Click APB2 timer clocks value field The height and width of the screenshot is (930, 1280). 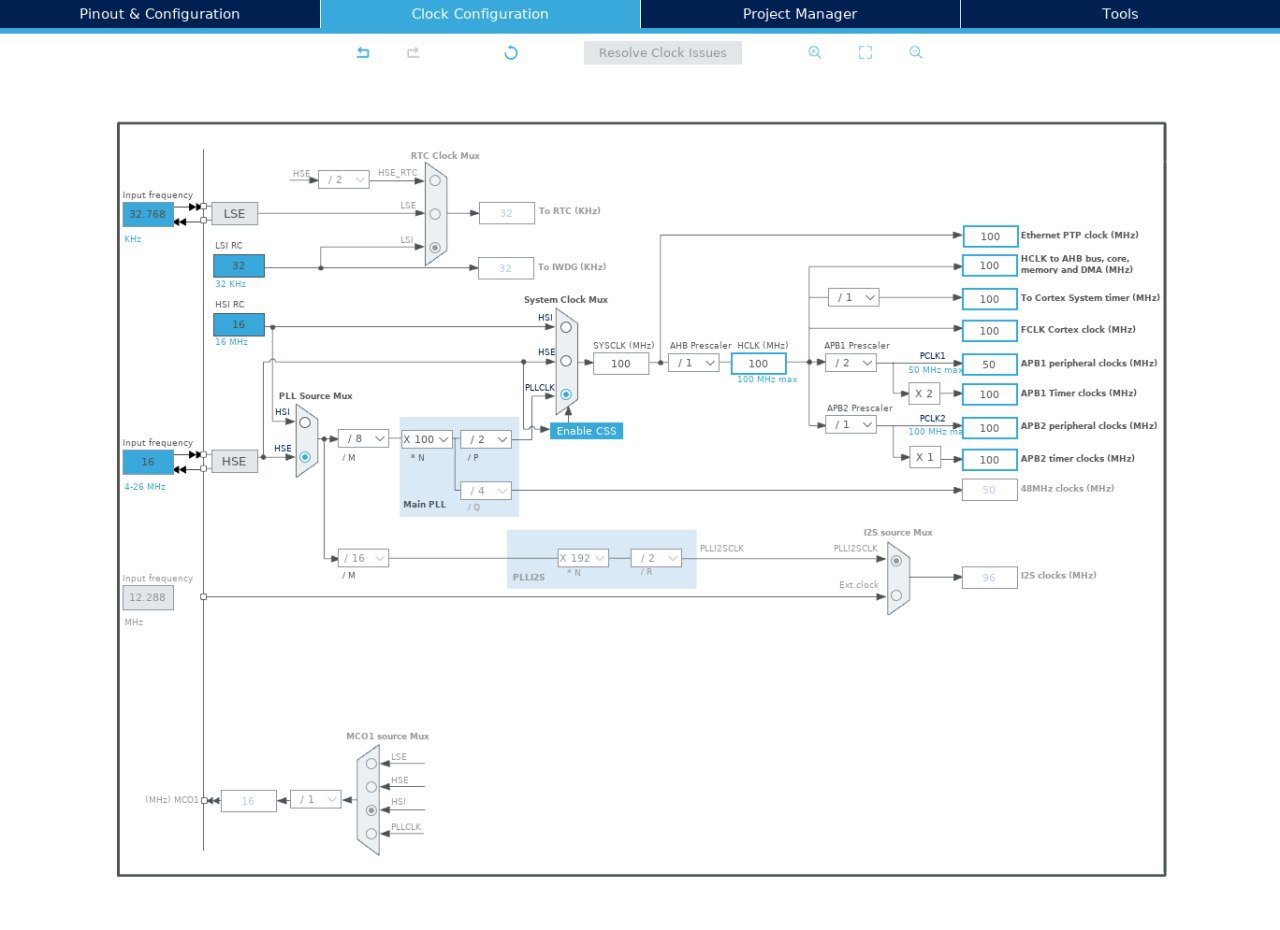[990, 460]
